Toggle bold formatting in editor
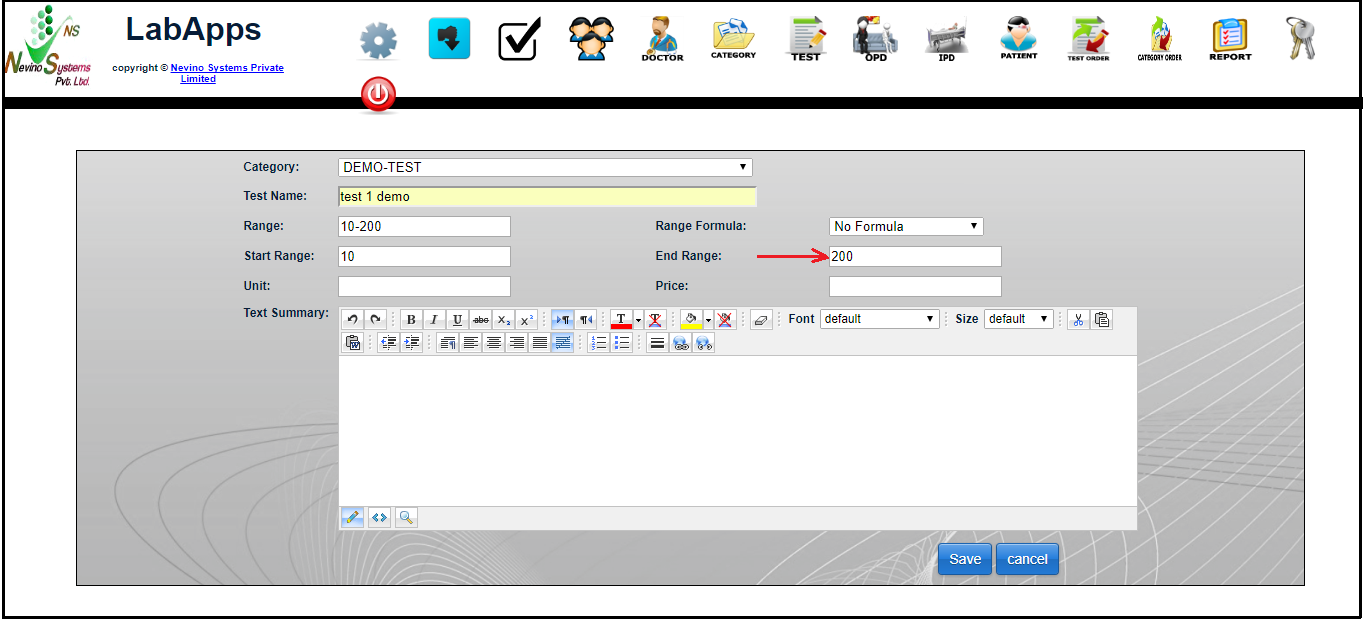Viewport: 1366px width, 623px height. point(411,320)
